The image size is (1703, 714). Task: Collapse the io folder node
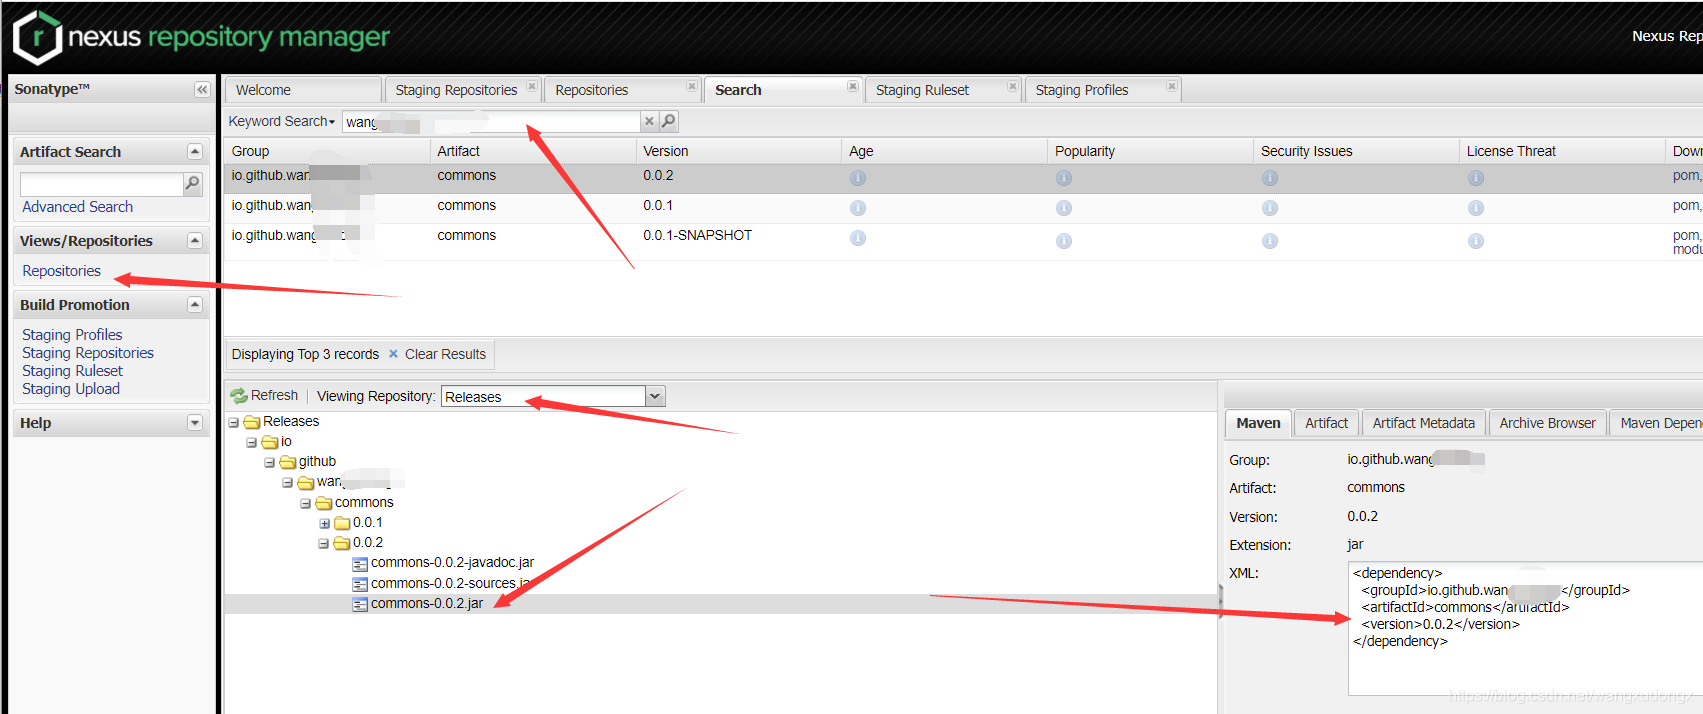tap(252, 442)
